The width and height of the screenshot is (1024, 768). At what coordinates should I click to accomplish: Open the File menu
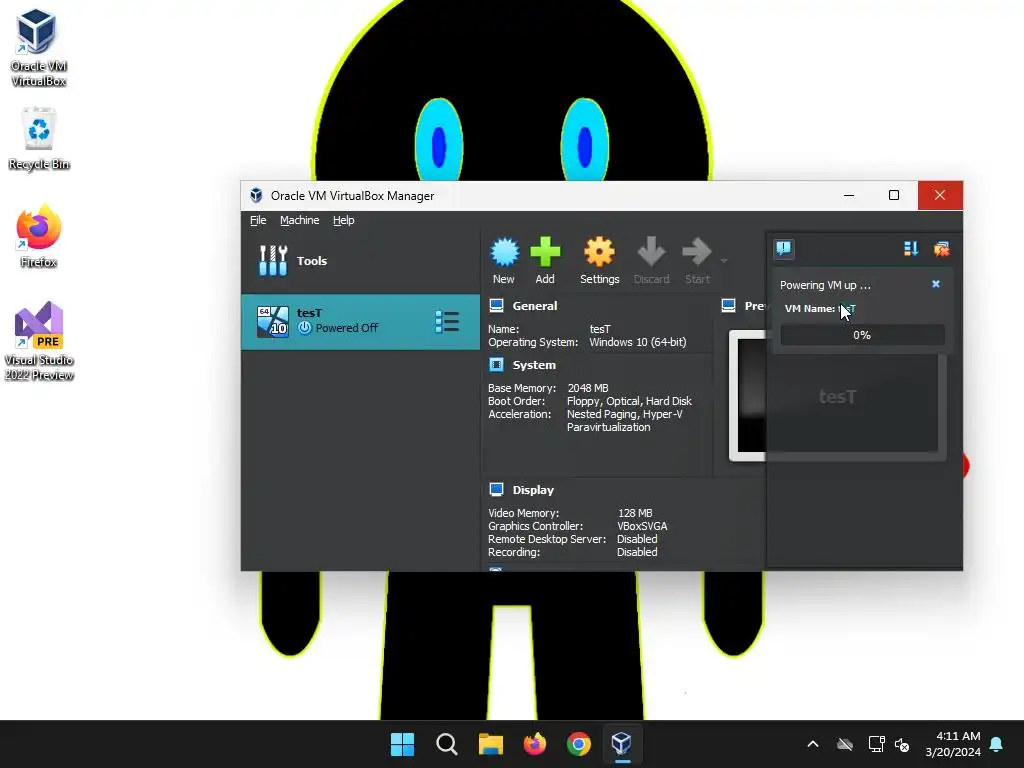[258, 220]
